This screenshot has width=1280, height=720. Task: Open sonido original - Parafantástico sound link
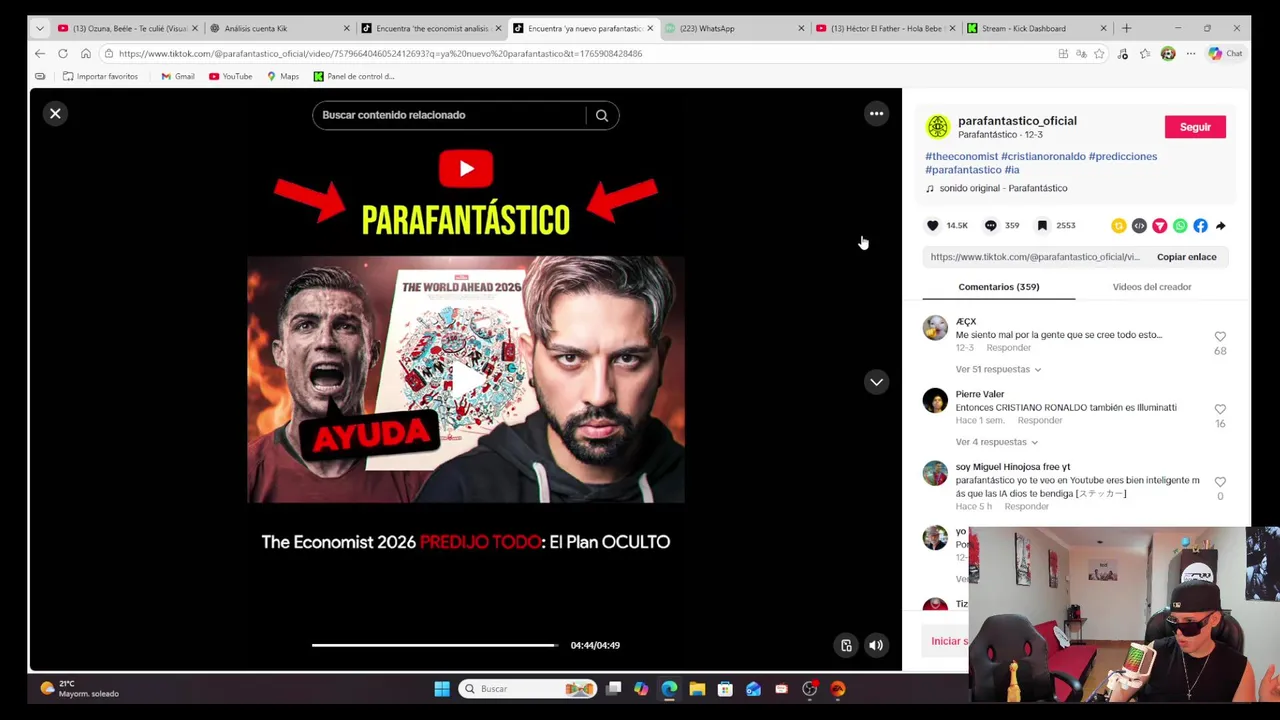pos(1003,188)
